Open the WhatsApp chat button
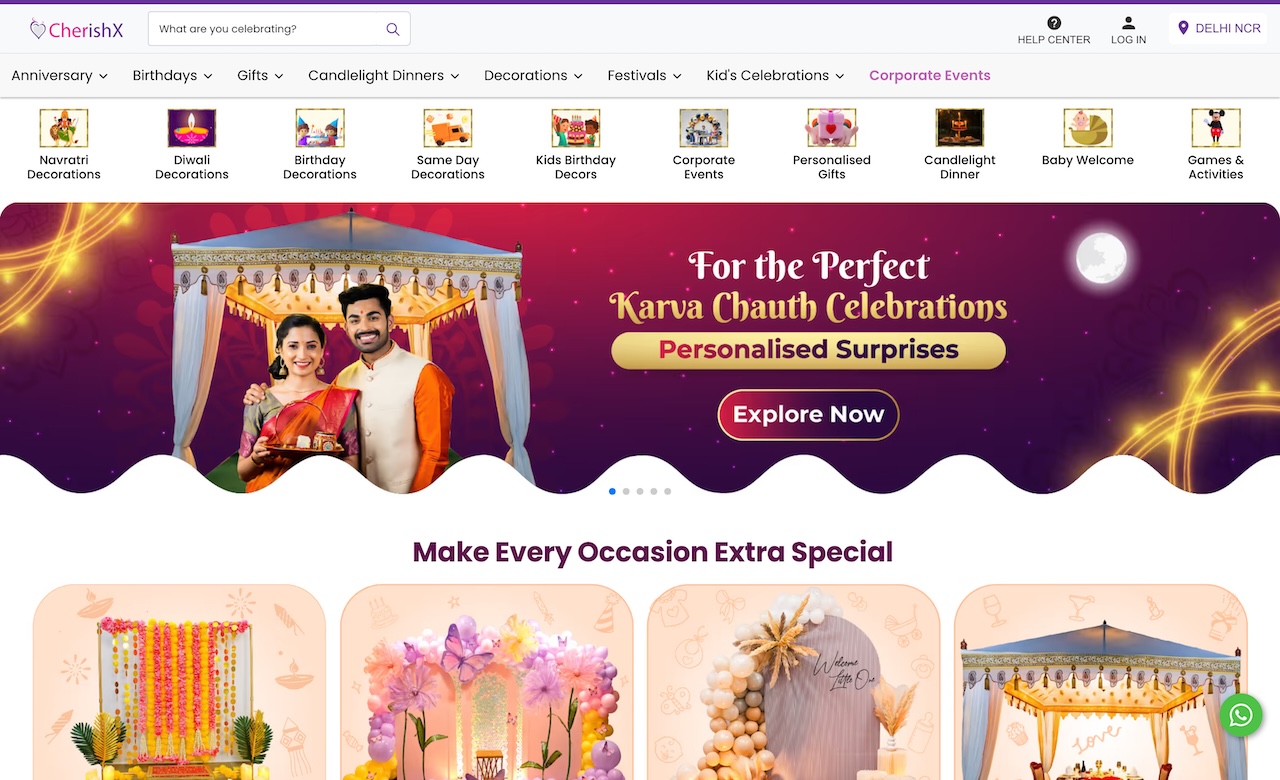This screenshot has width=1280, height=780. coord(1241,715)
